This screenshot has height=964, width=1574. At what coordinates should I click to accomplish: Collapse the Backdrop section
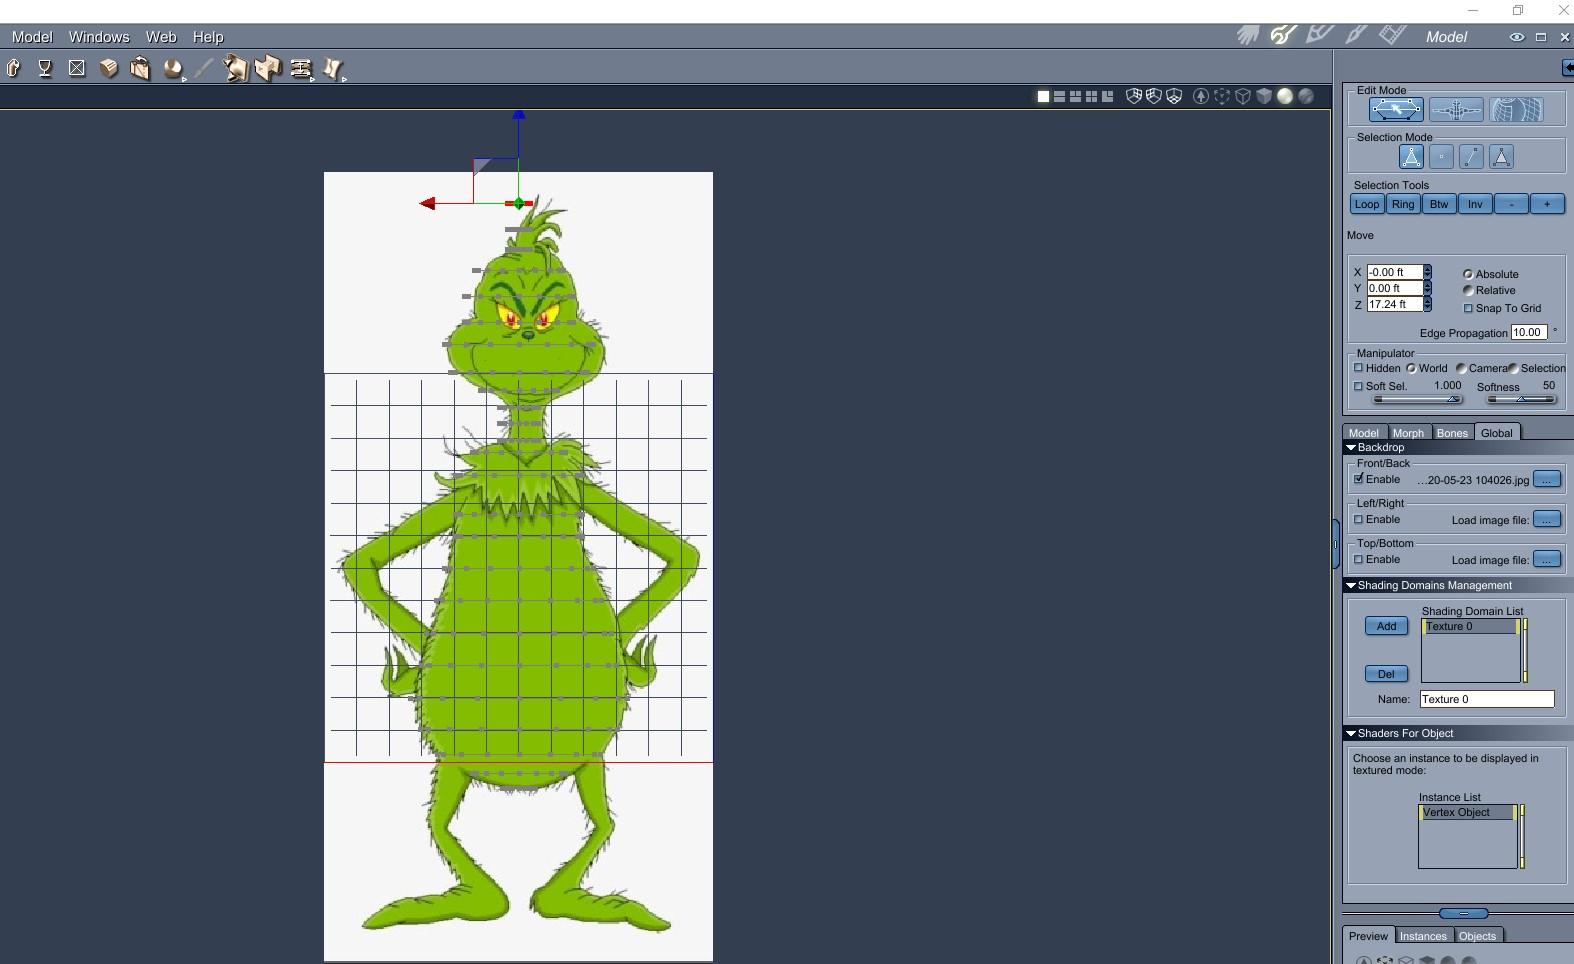click(1351, 448)
